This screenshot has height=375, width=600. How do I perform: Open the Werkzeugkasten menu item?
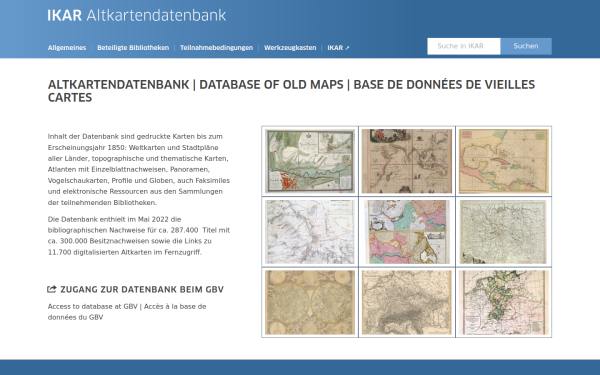290,48
